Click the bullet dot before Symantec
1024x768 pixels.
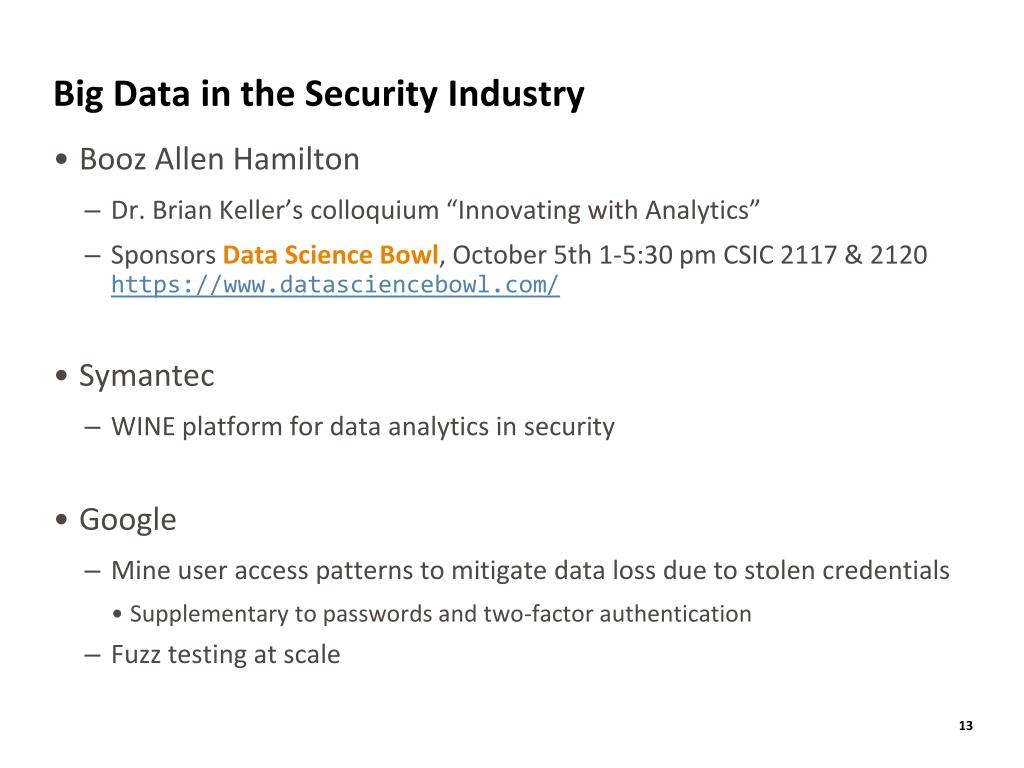coord(61,376)
